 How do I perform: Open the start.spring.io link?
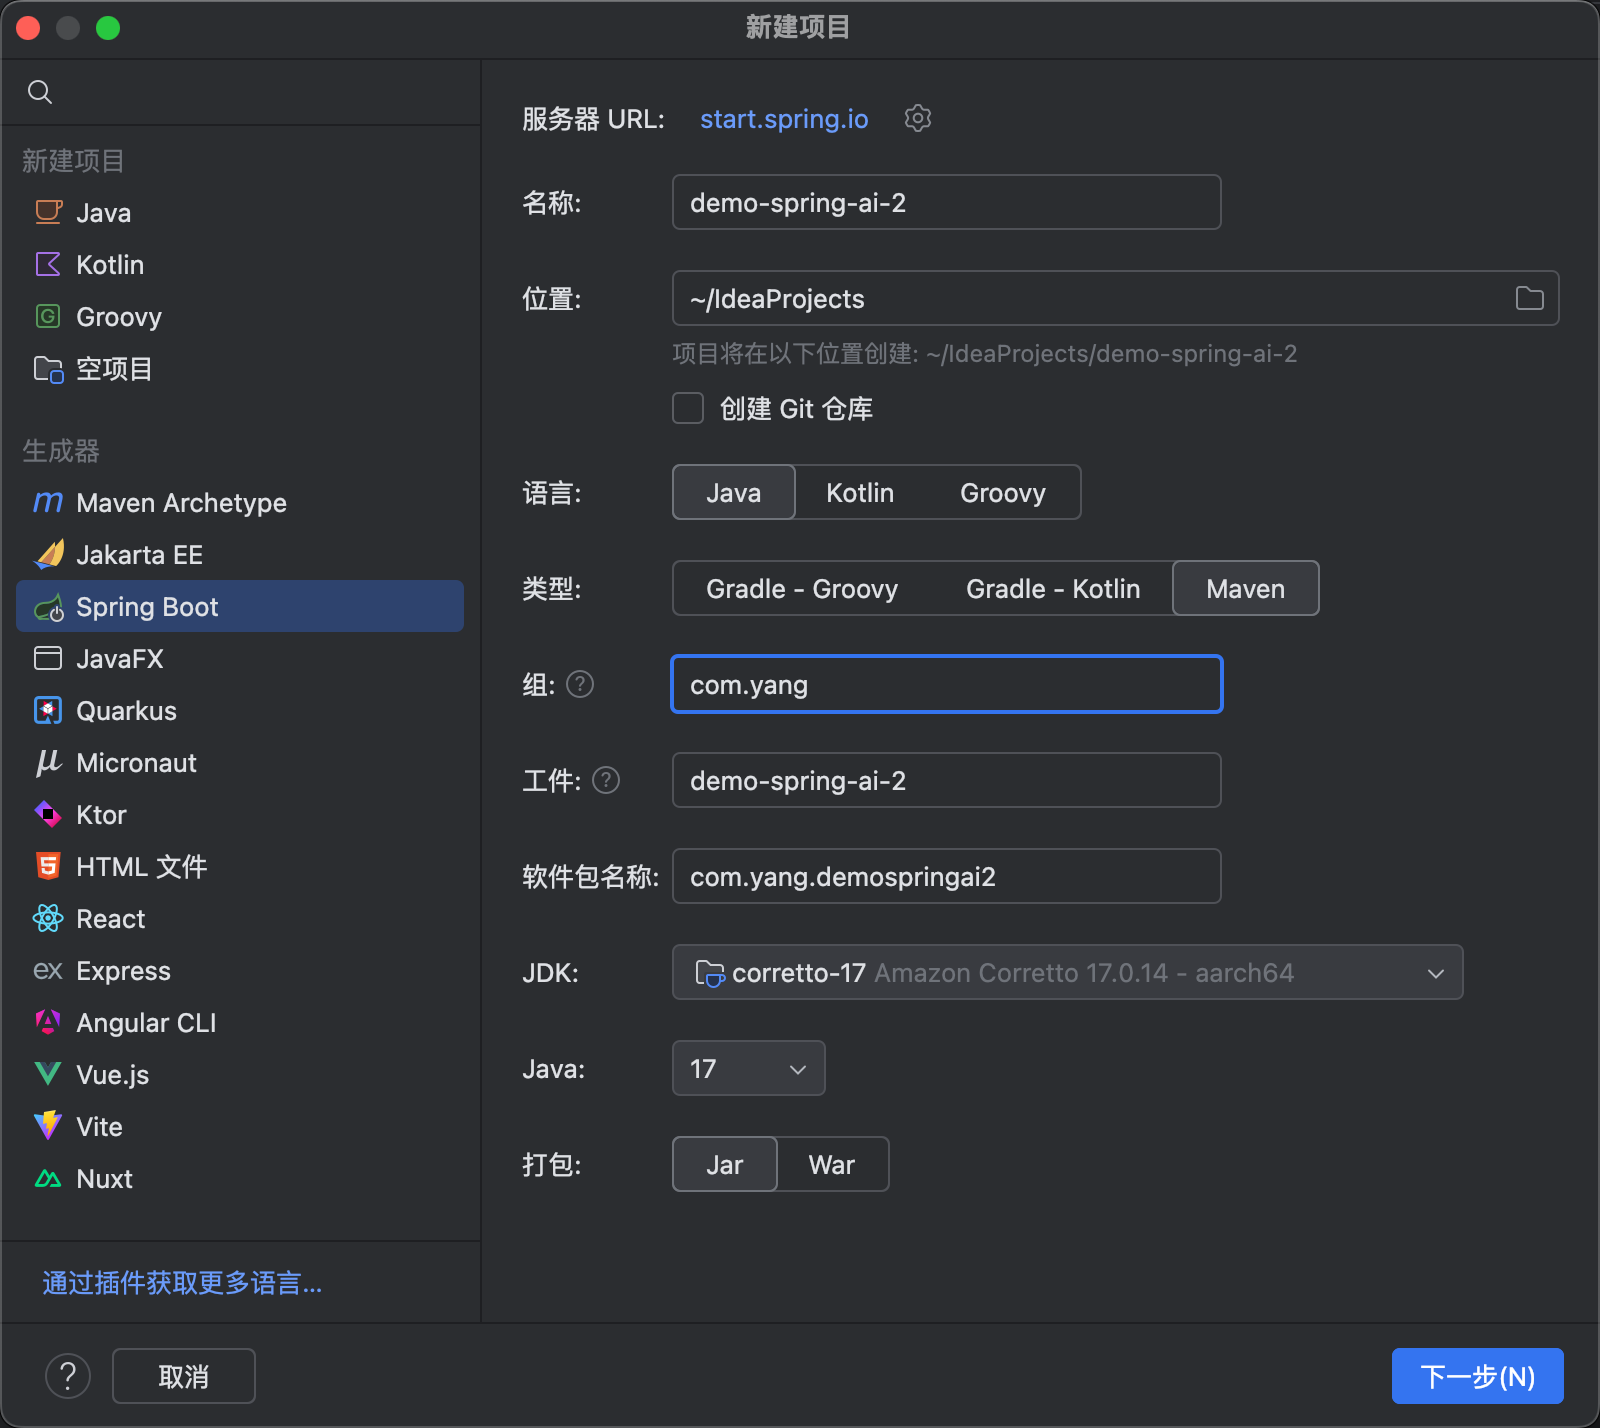tap(784, 119)
